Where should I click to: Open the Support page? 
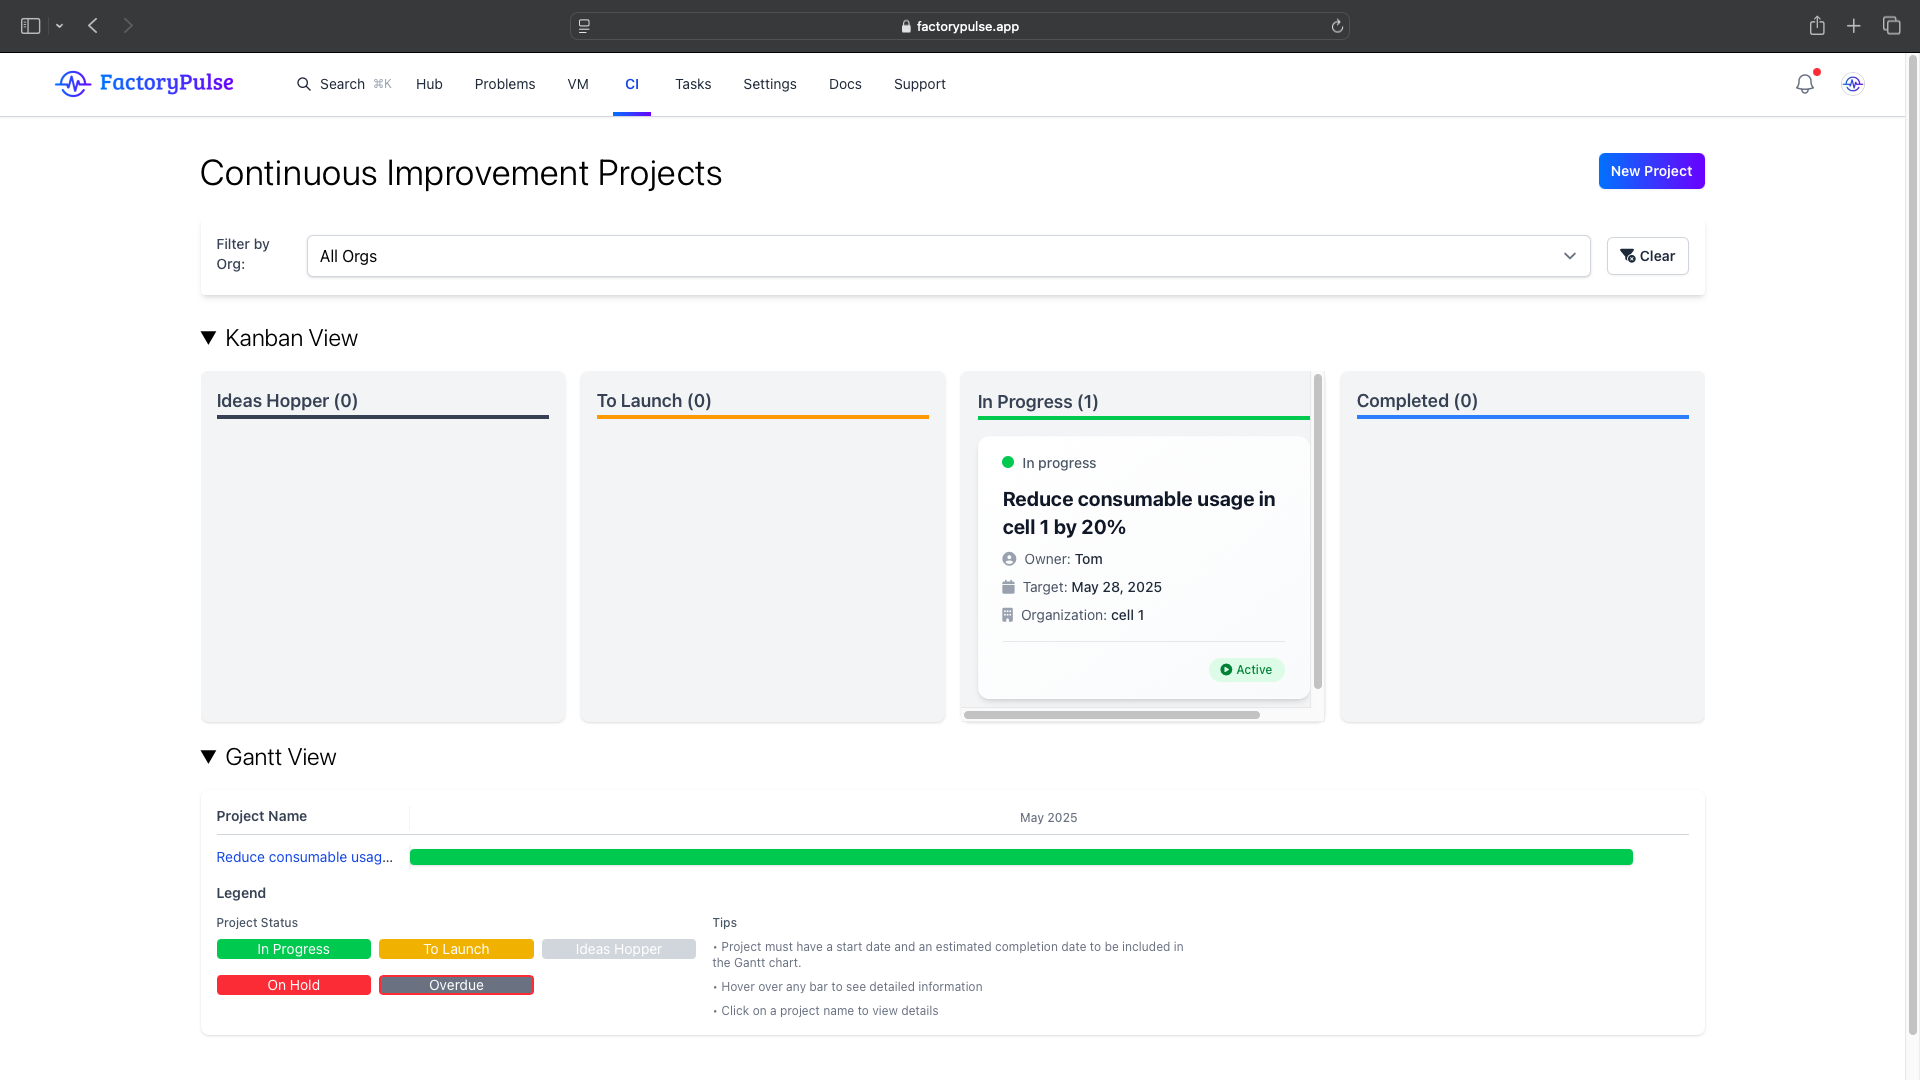tap(920, 84)
